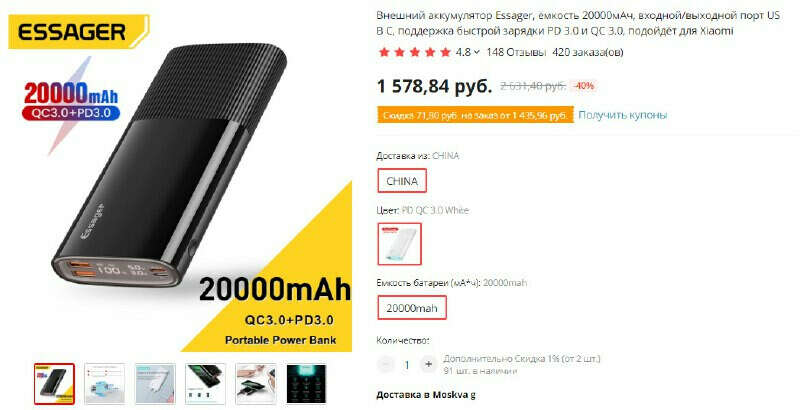
Task: Open the fifth thumbnail showing phone charging
Action: 256,384
